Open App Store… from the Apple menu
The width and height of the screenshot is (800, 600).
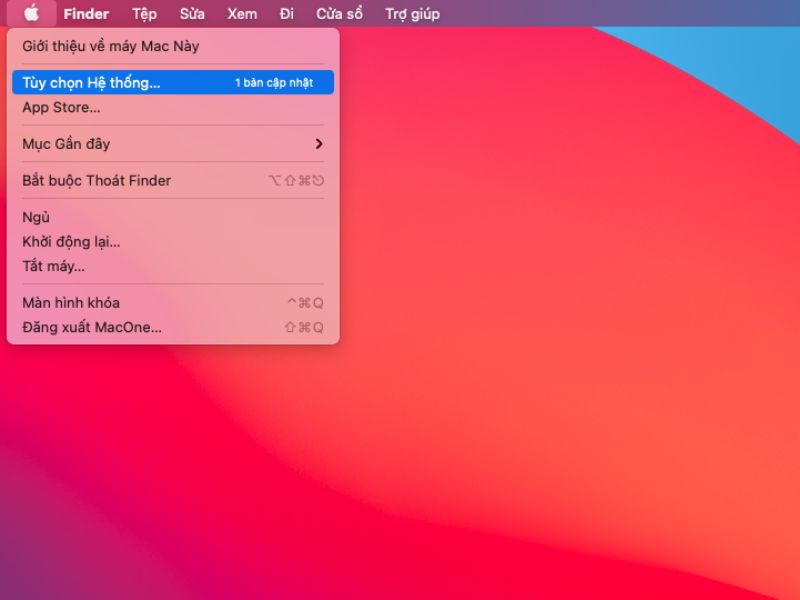(x=173, y=107)
